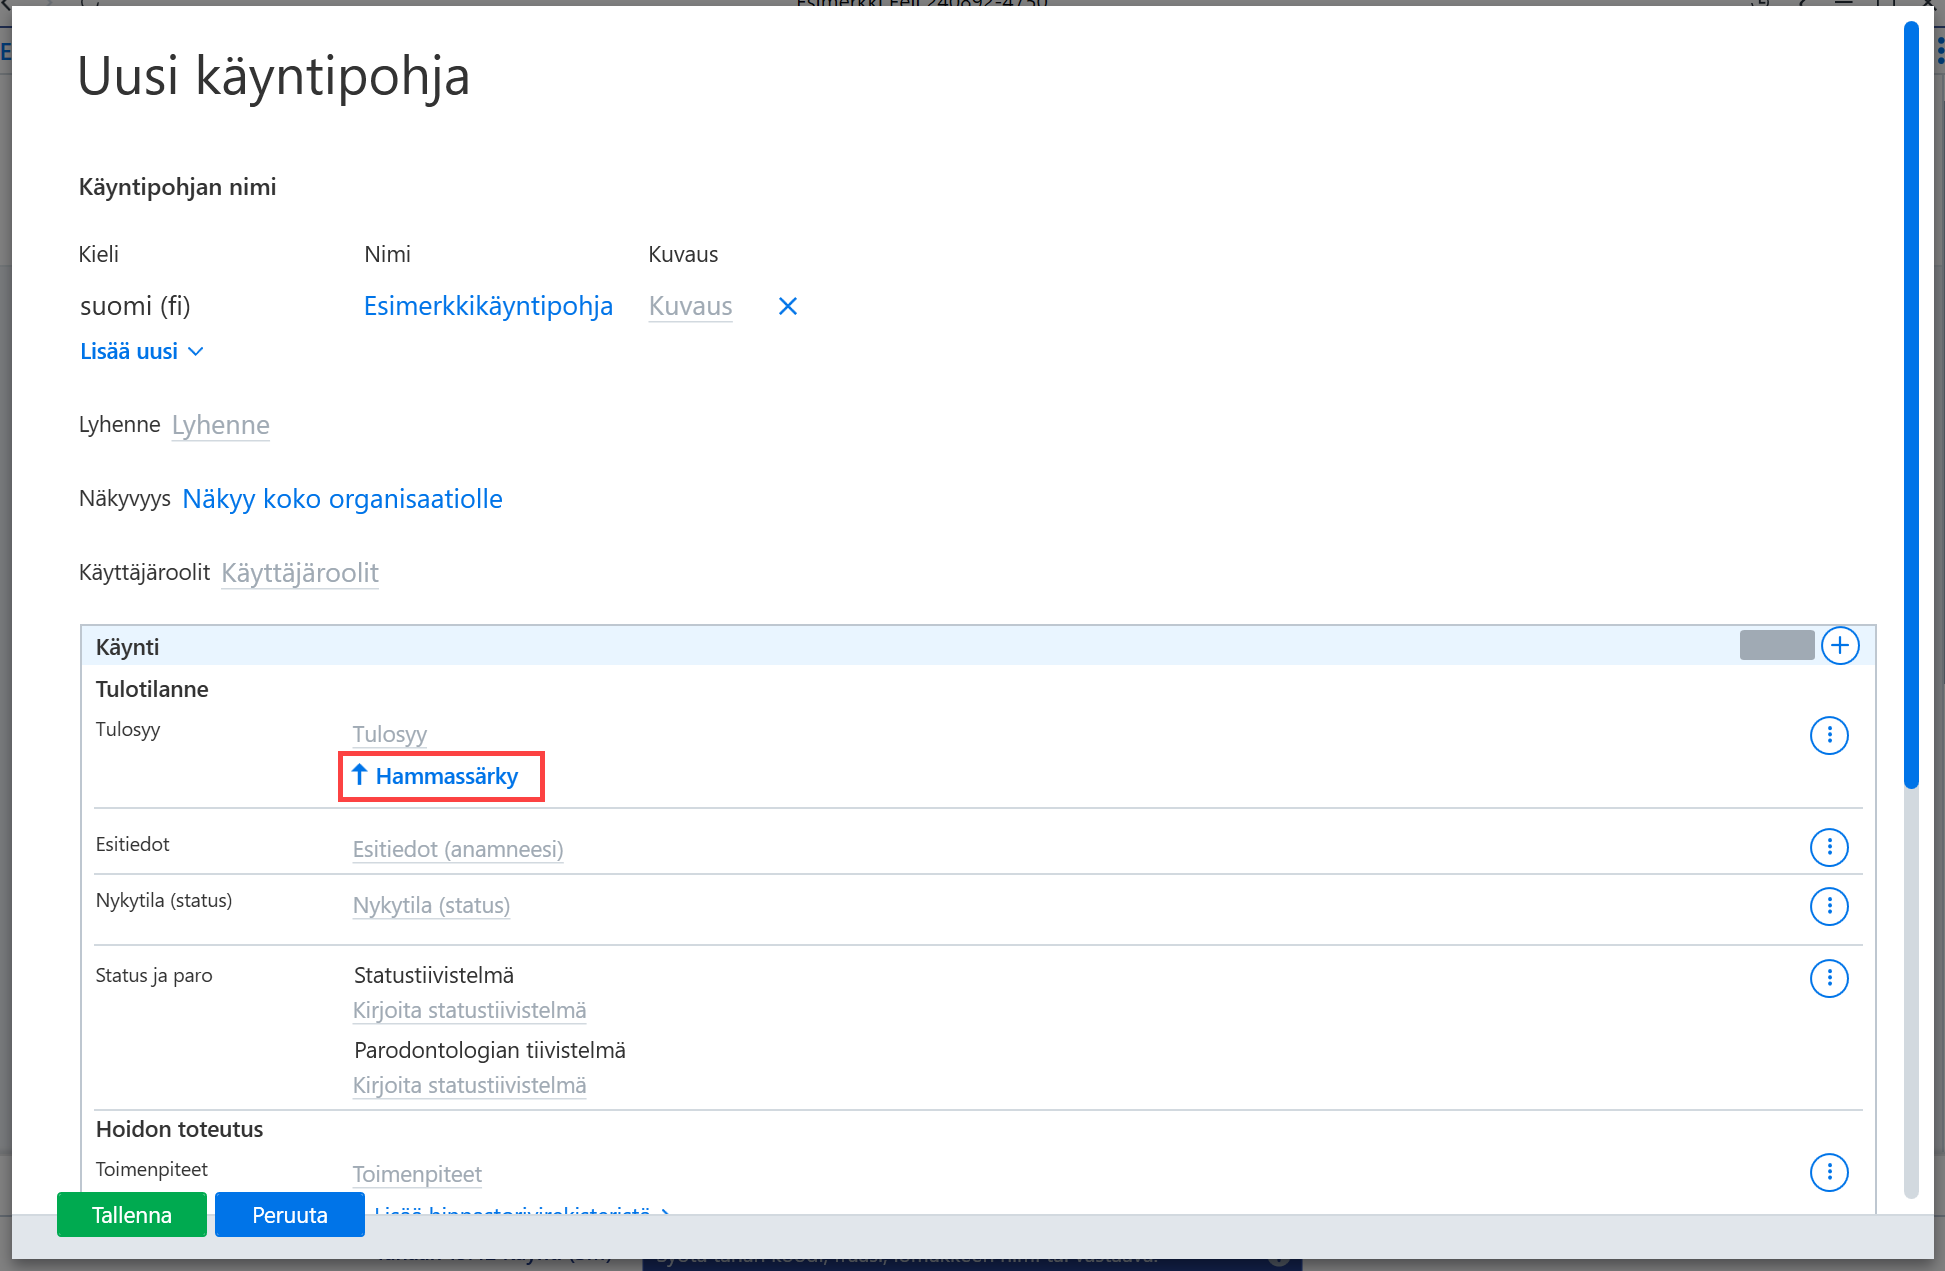Select the Hammassärky suggestion
This screenshot has width=1945, height=1271.
click(436, 776)
